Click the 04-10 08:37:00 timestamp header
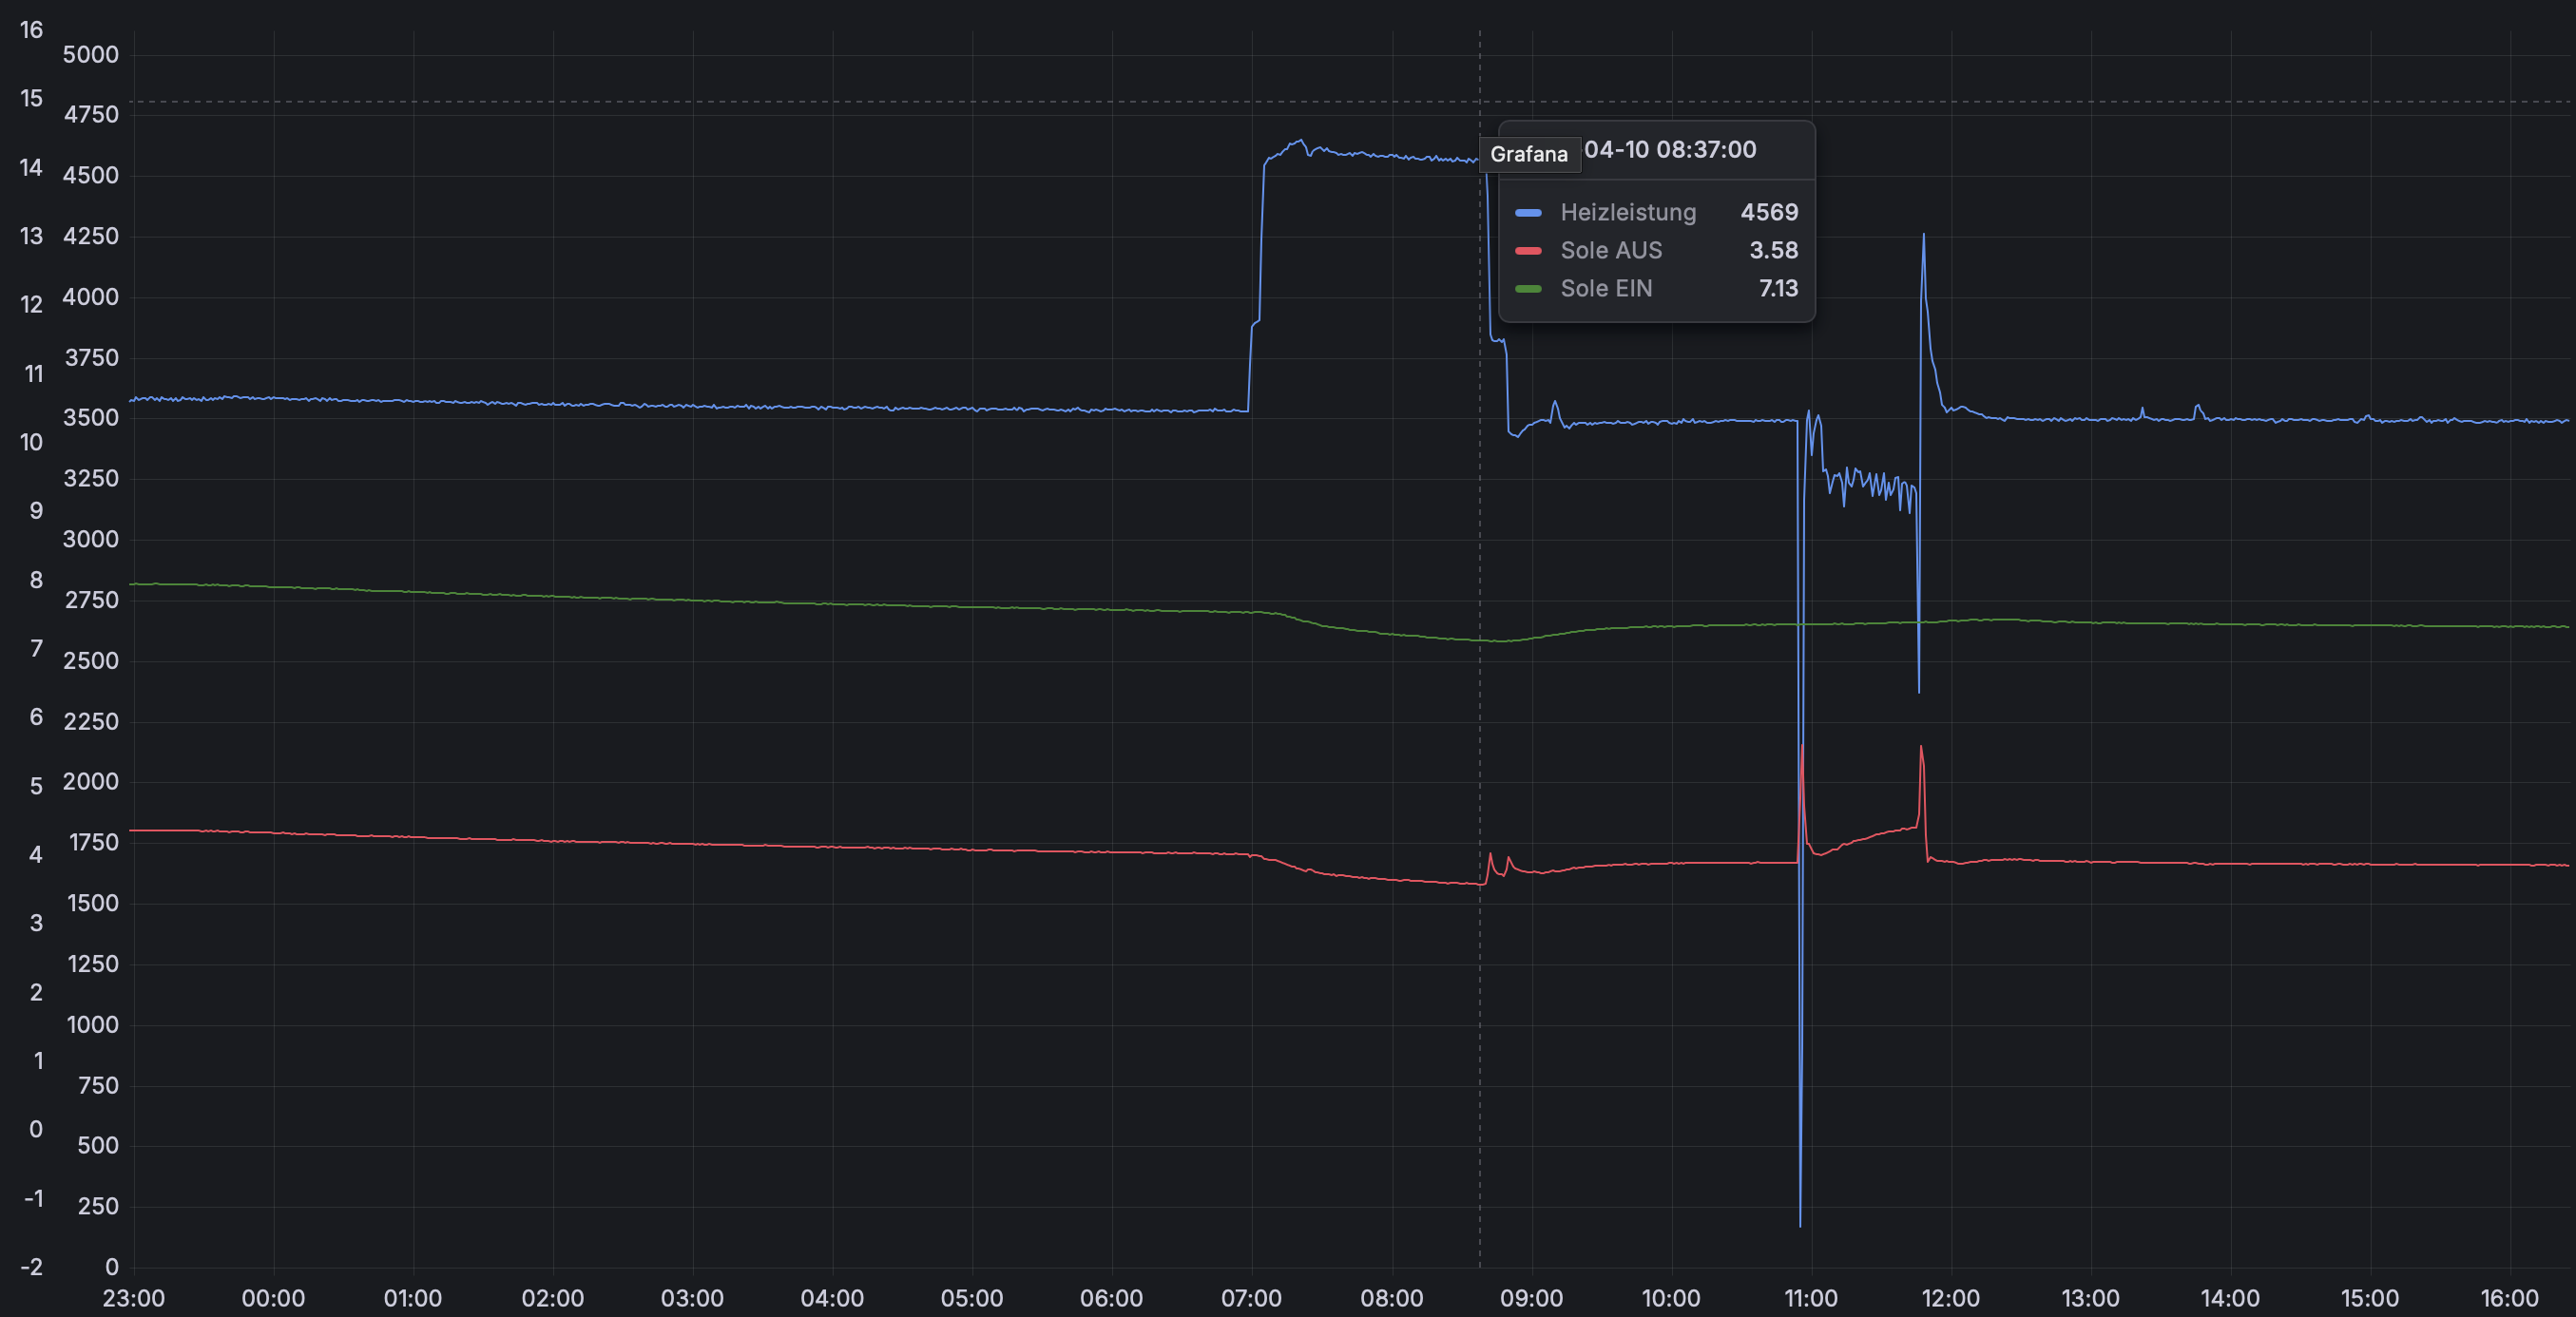Image resolution: width=2576 pixels, height=1317 pixels. (x=1670, y=150)
